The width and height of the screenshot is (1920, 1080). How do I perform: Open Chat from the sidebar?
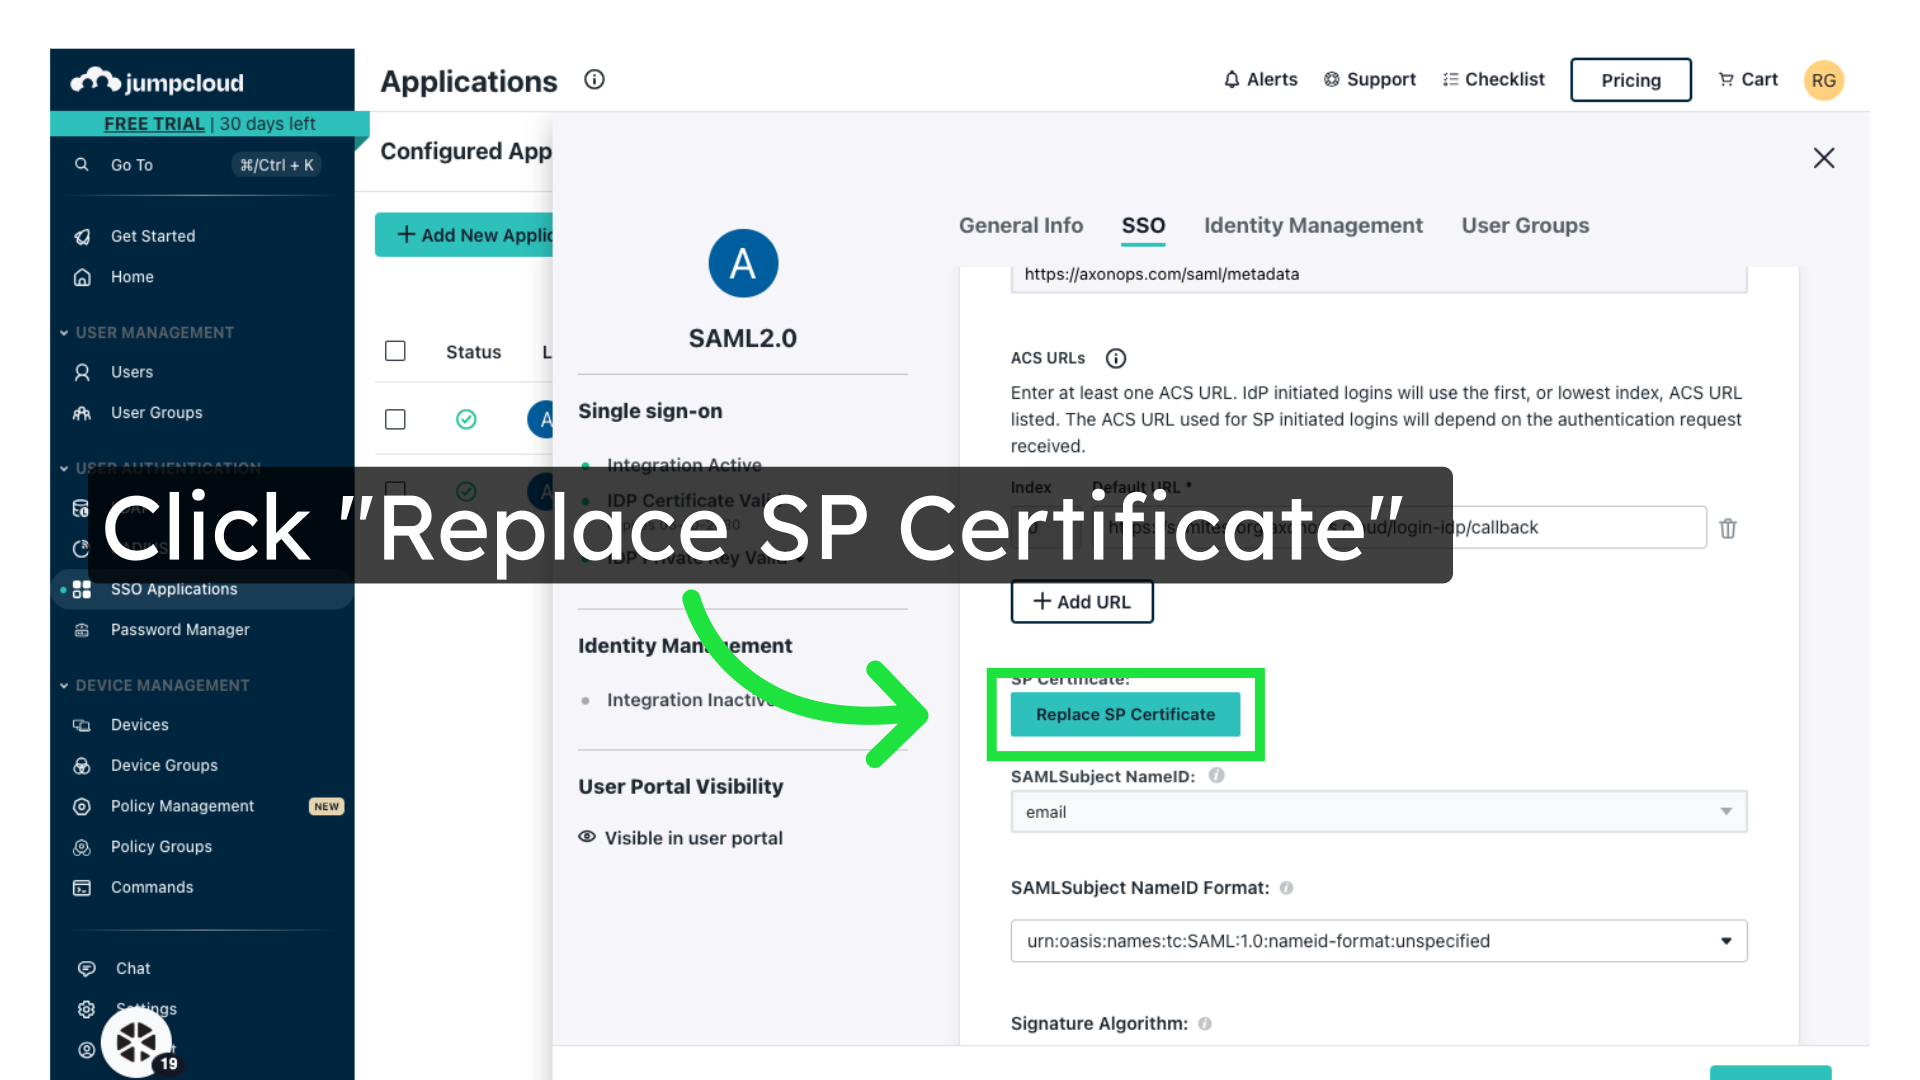pos(132,968)
